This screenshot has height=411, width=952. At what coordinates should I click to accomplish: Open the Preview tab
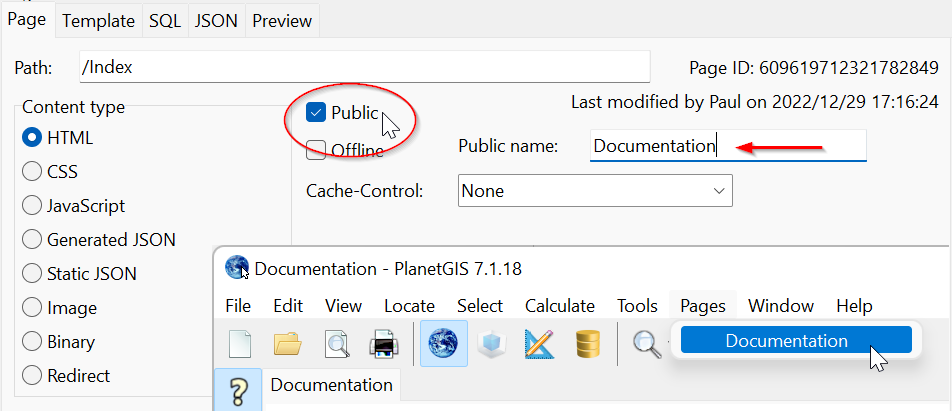point(282,20)
